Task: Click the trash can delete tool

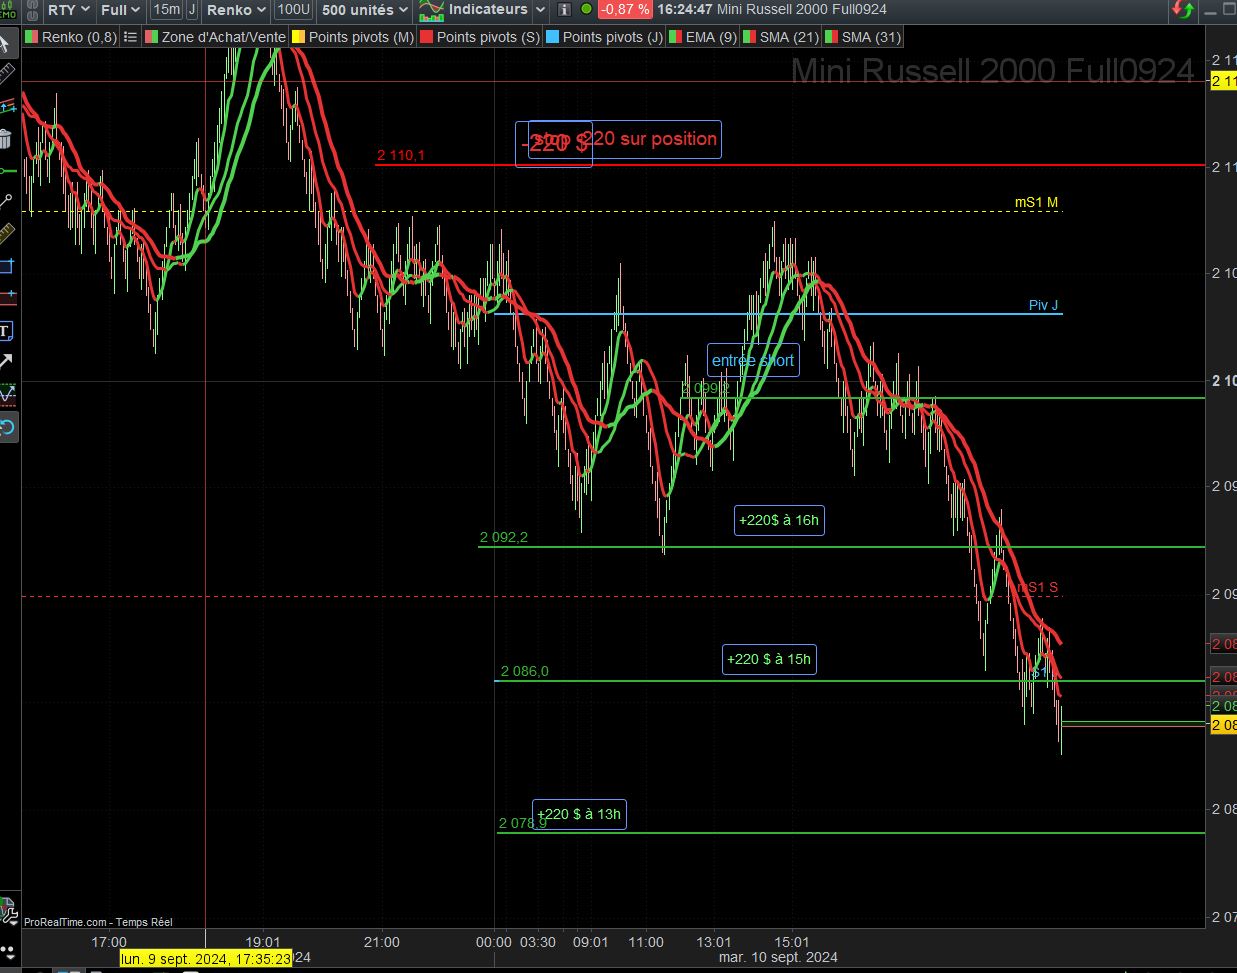Action: pos(7,139)
